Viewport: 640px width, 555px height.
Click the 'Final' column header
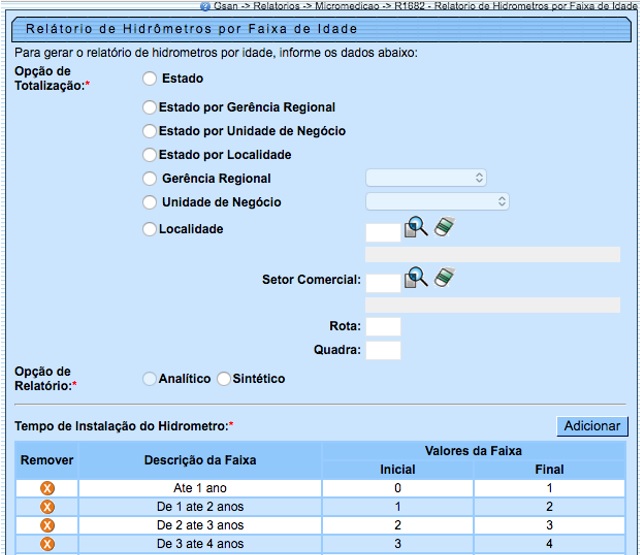[549, 470]
